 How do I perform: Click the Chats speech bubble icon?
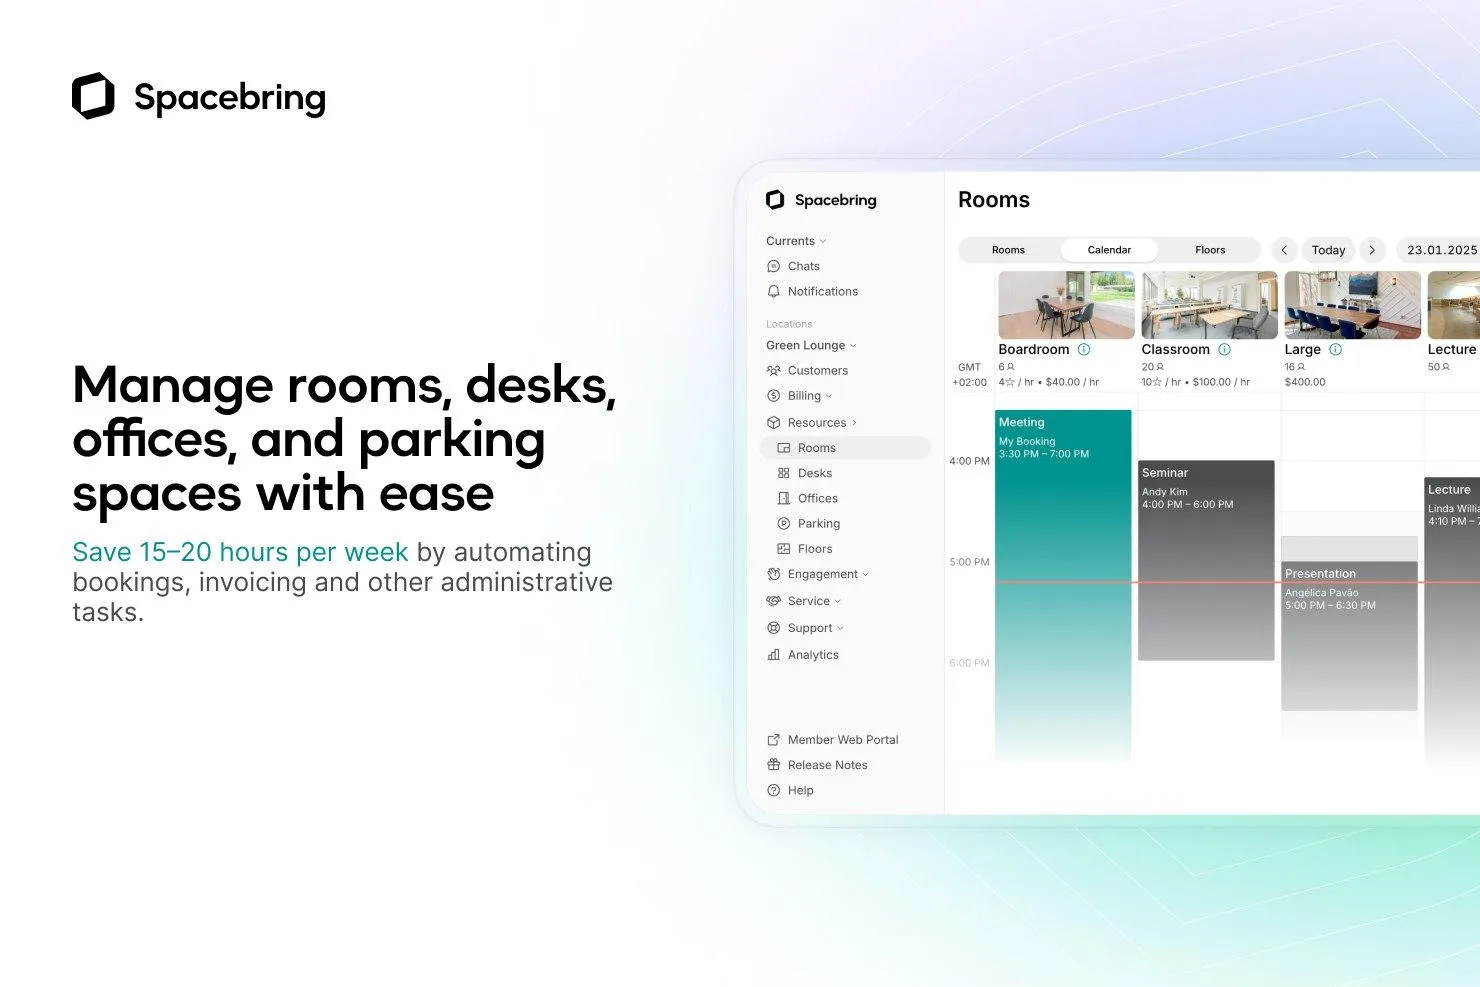(773, 266)
